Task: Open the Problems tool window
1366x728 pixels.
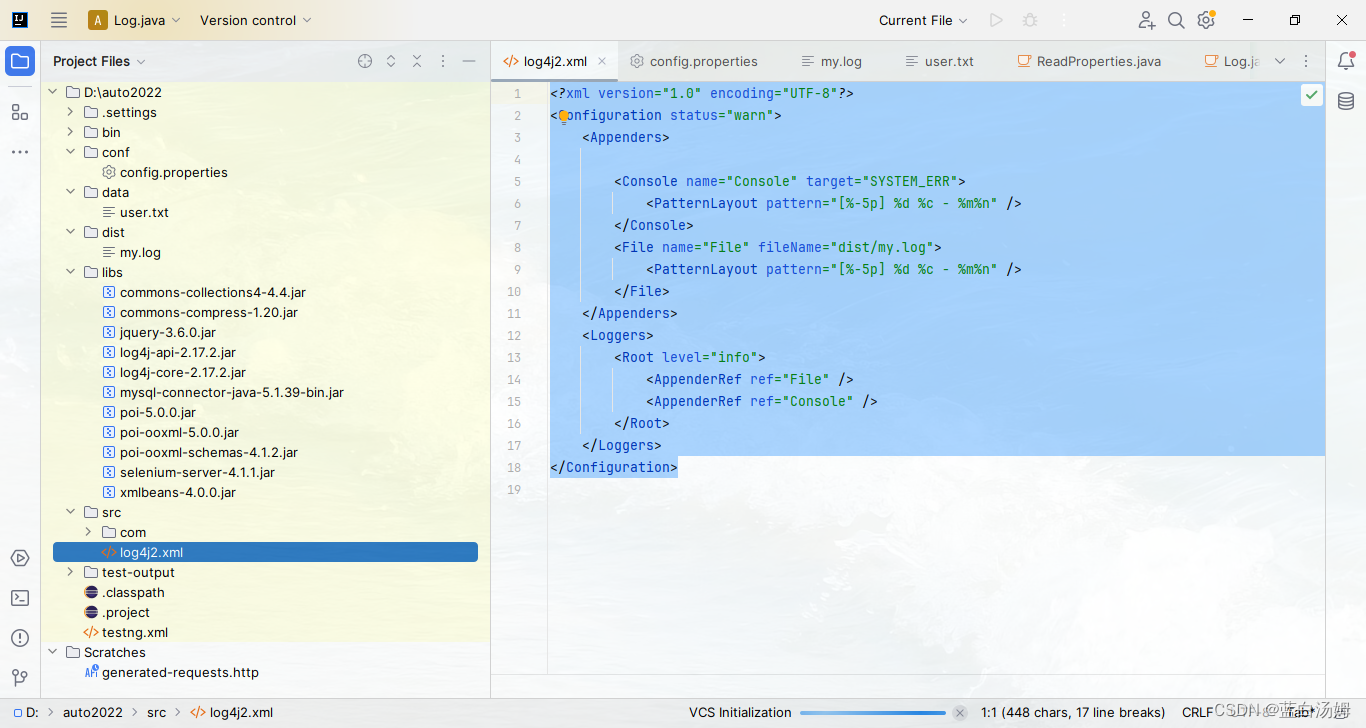Action: pyautogui.click(x=20, y=638)
